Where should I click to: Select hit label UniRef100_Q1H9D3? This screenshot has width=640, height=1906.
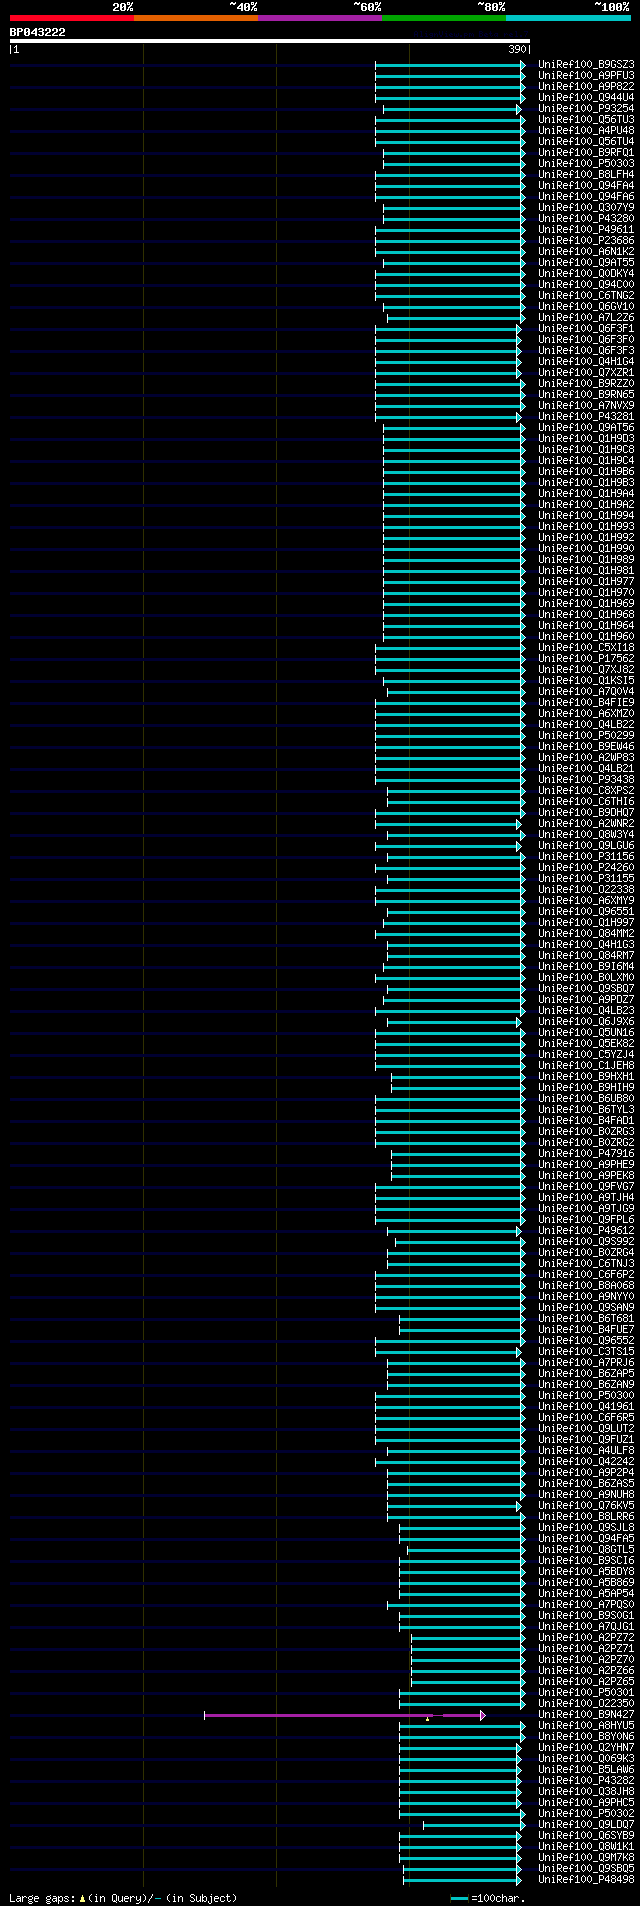click(x=586, y=439)
